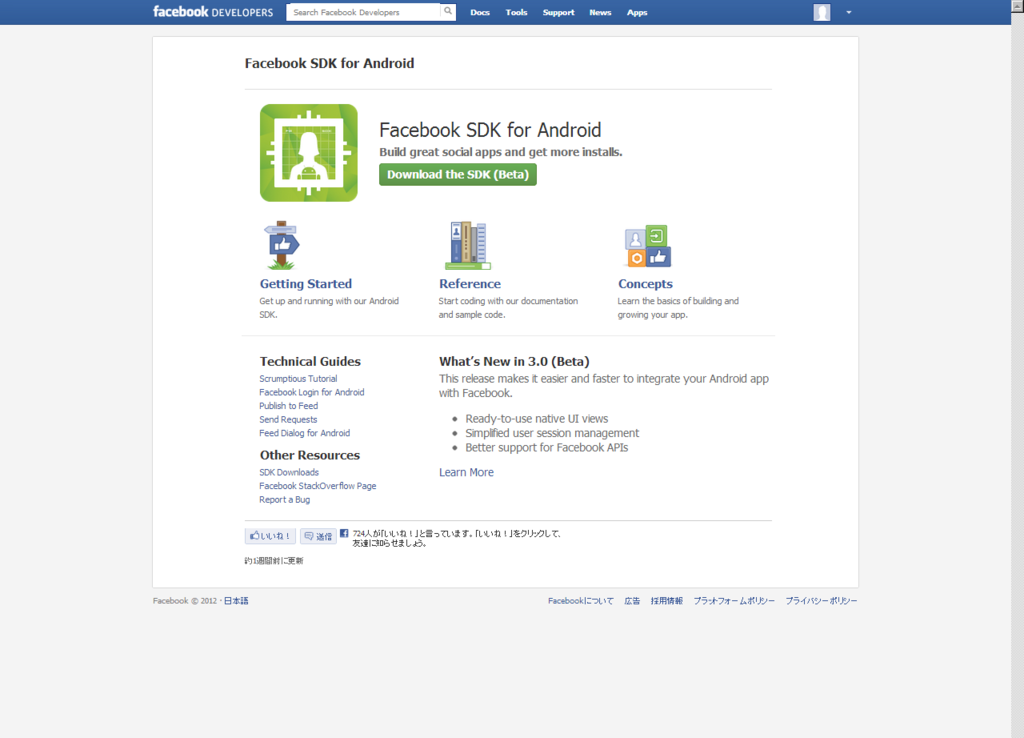Focus the Search Facebook Developers field
This screenshot has height=738, width=1024.
coord(364,12)
